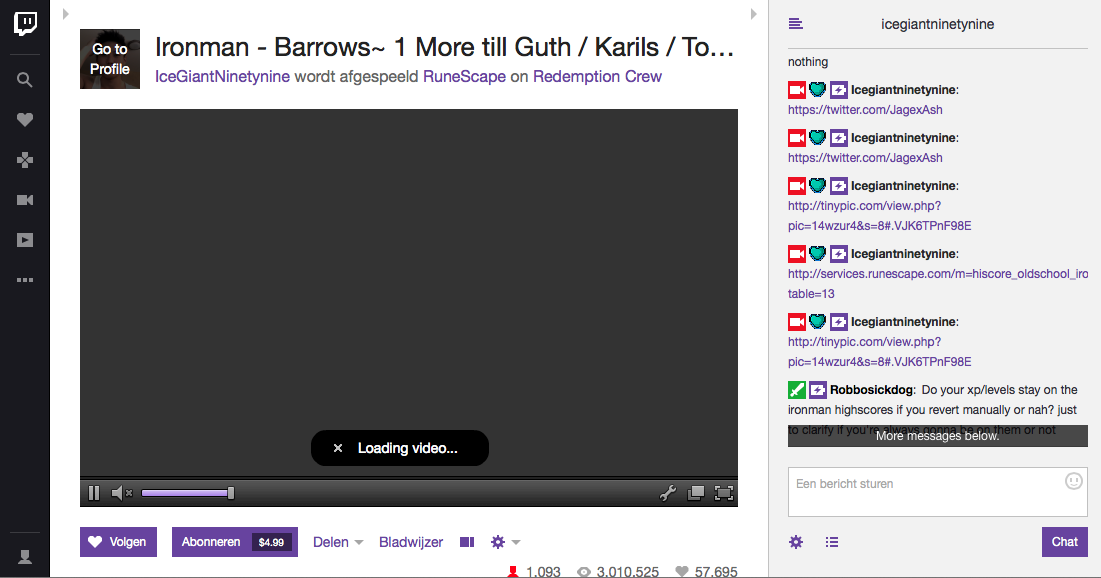This screenshot has height=578, width=1101.
Task: Unmute the player speaker icon
Action: point(121,493)
